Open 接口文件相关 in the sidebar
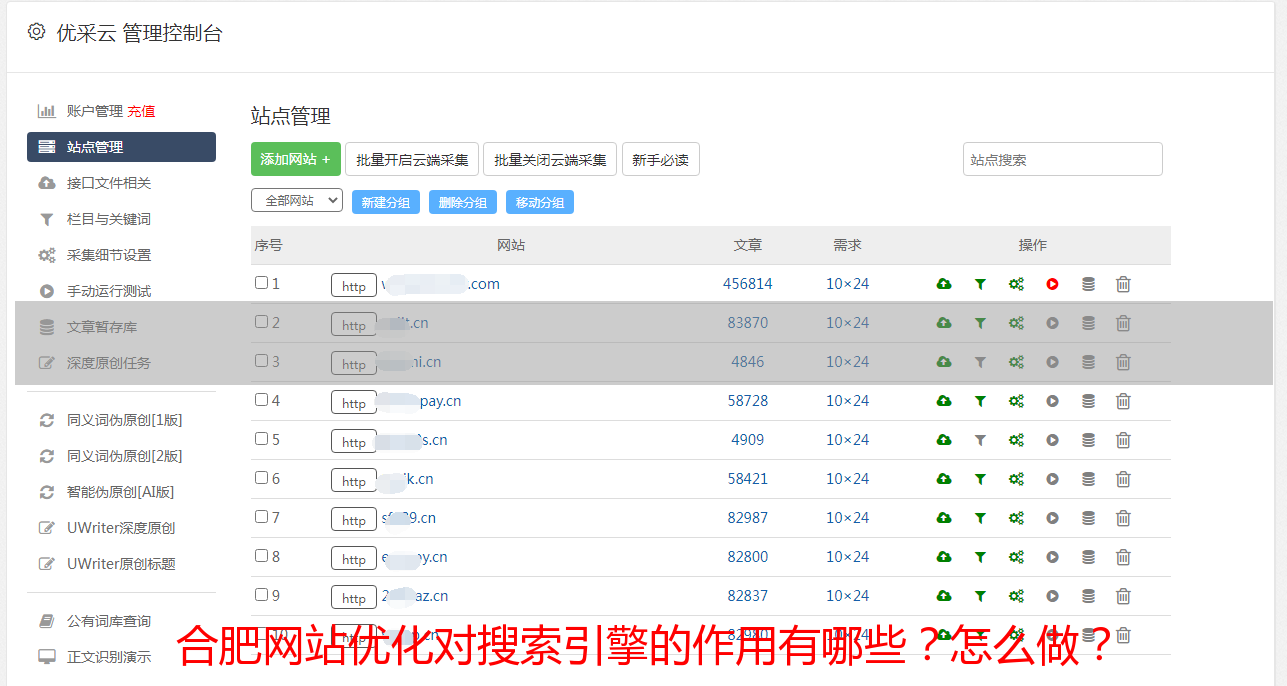This screenshot has width=1287, height=686. (109, 183)
